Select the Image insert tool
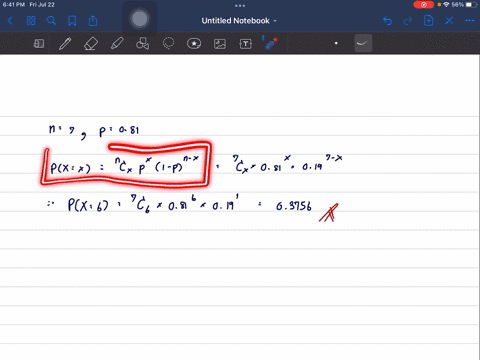The image size is (480, 360). pos(220,44)
